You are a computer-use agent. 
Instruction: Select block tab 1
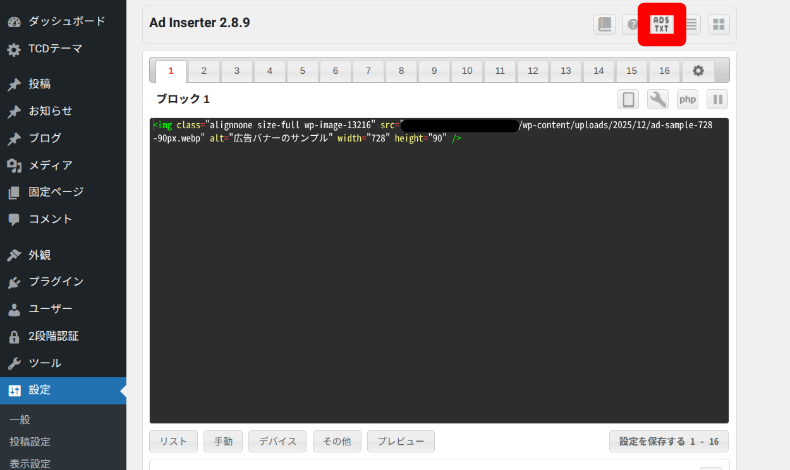[171, 71]
